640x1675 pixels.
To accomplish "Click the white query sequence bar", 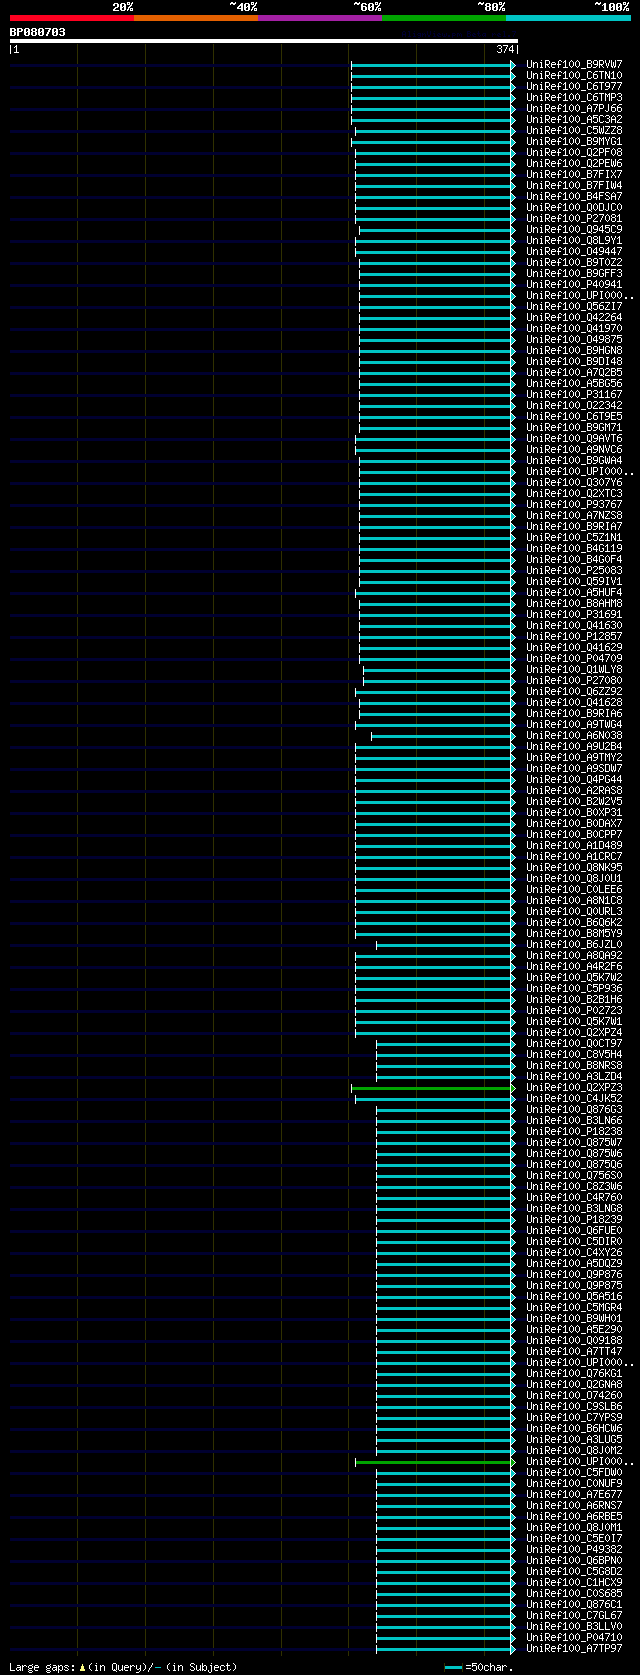I will (263, 41).
